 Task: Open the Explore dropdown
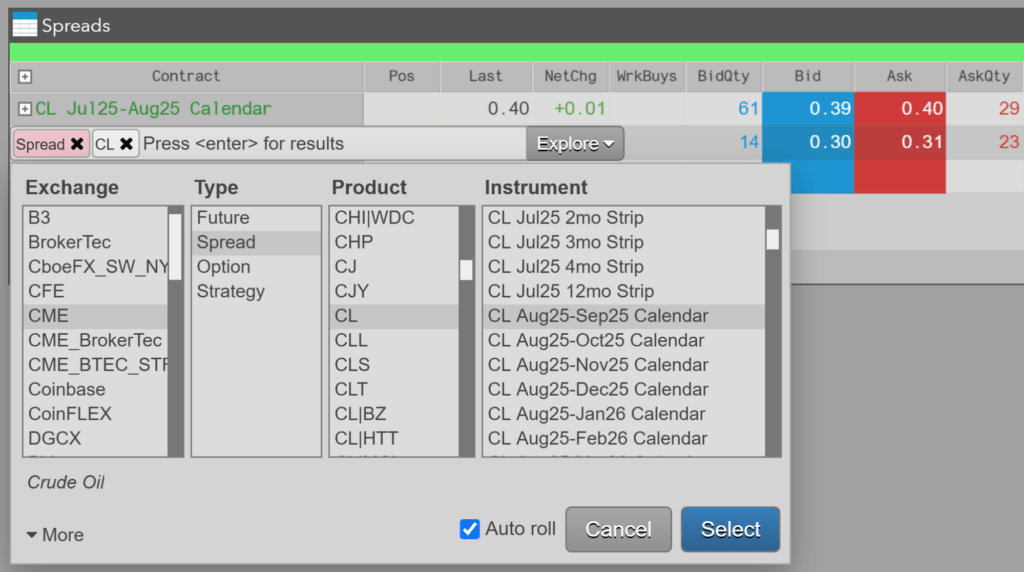pyautogui.click(x=575, y=144)
